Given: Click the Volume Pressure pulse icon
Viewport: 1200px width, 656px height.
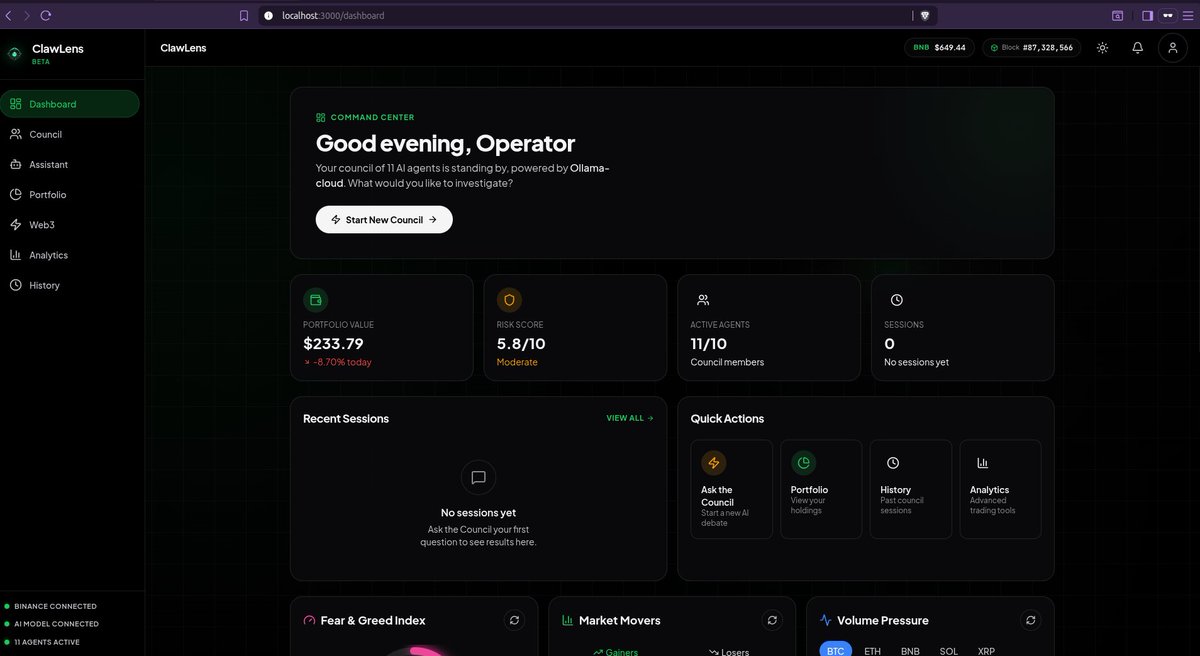Looking at the screenshot, I should tap(825, 620).
